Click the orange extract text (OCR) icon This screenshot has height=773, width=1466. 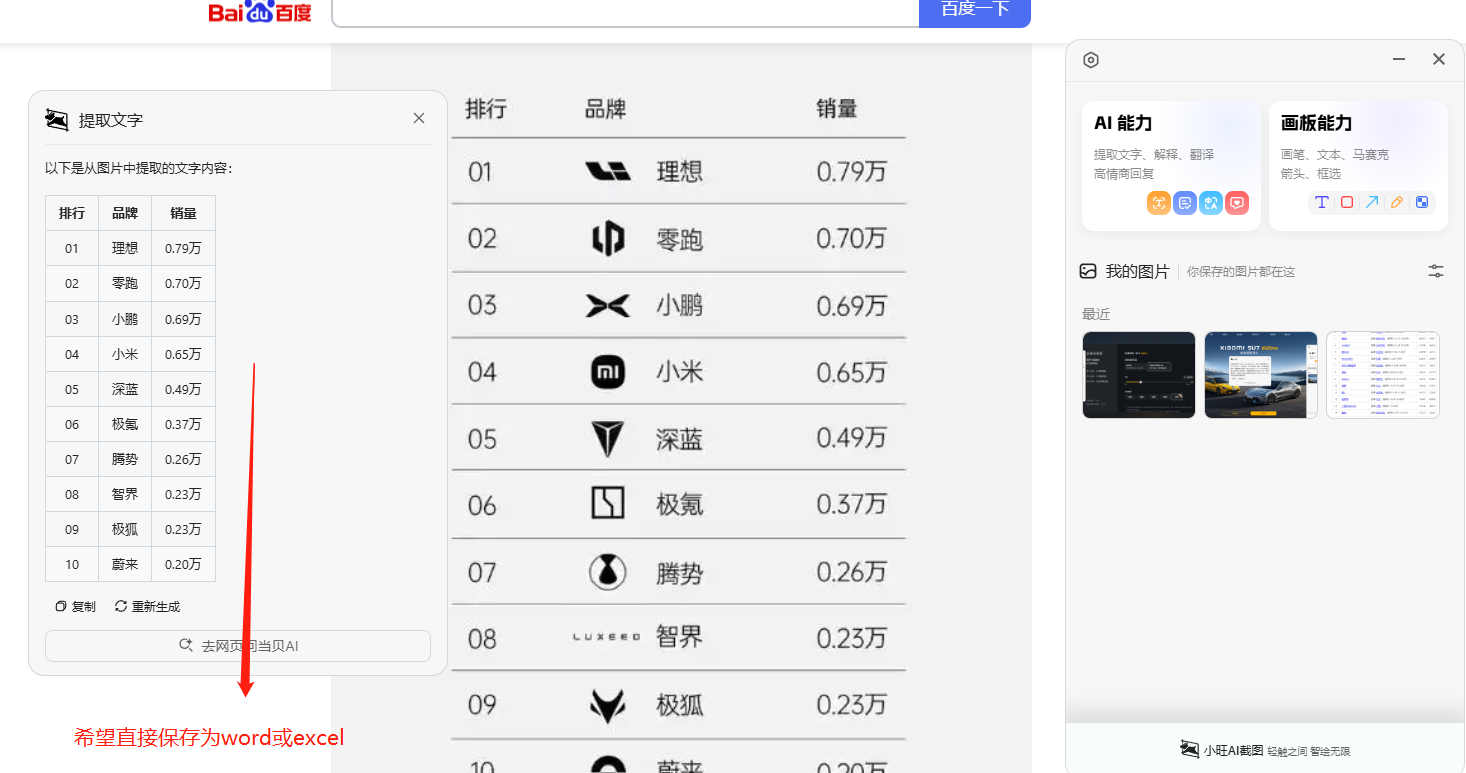pyautogui.click(x=1159, y=203)
